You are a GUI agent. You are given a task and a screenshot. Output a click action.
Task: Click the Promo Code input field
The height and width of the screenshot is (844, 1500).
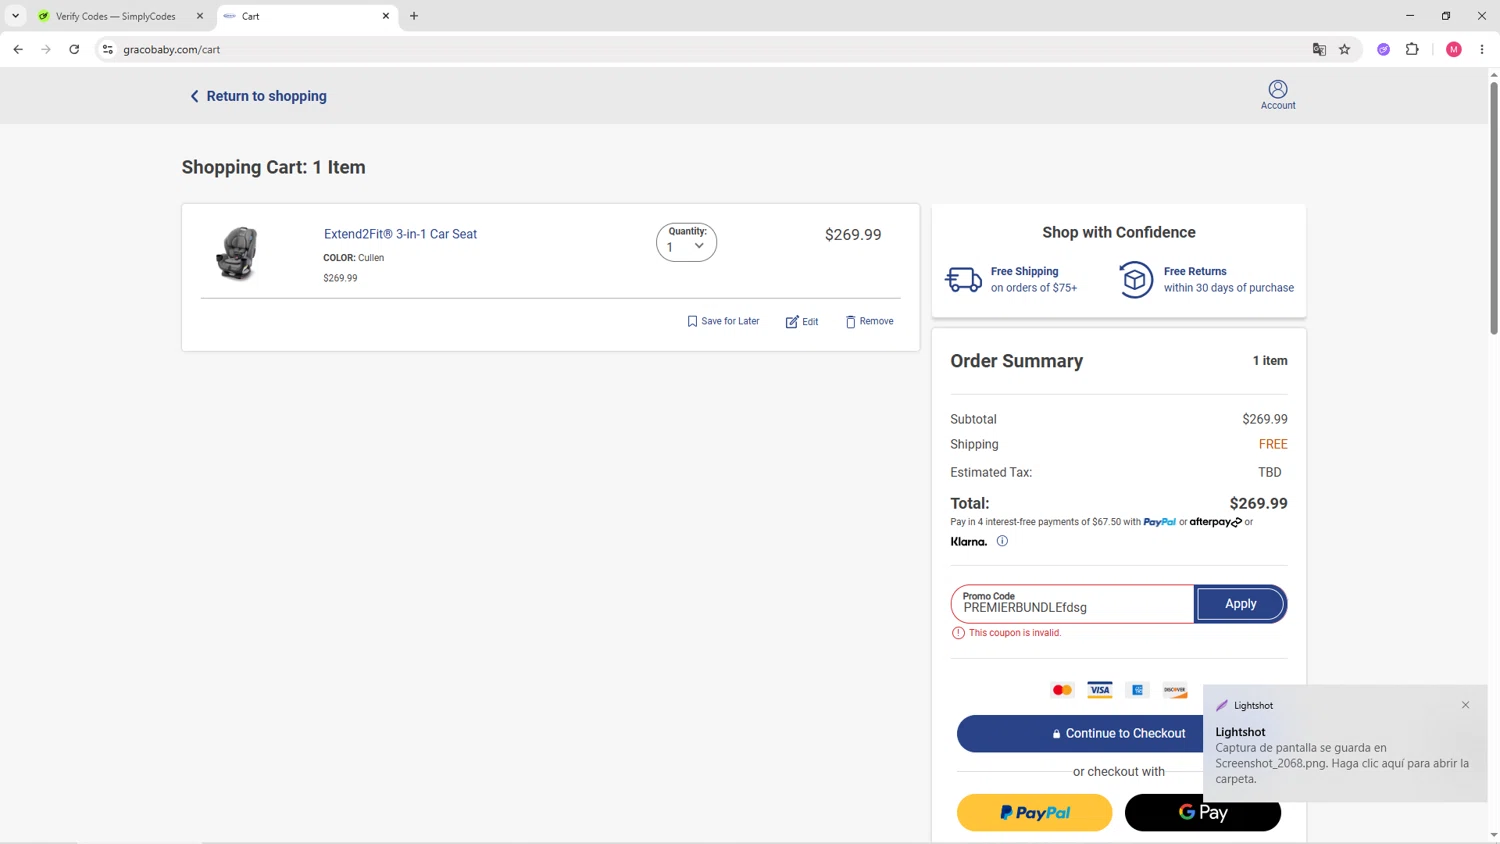coord(1072,604)
